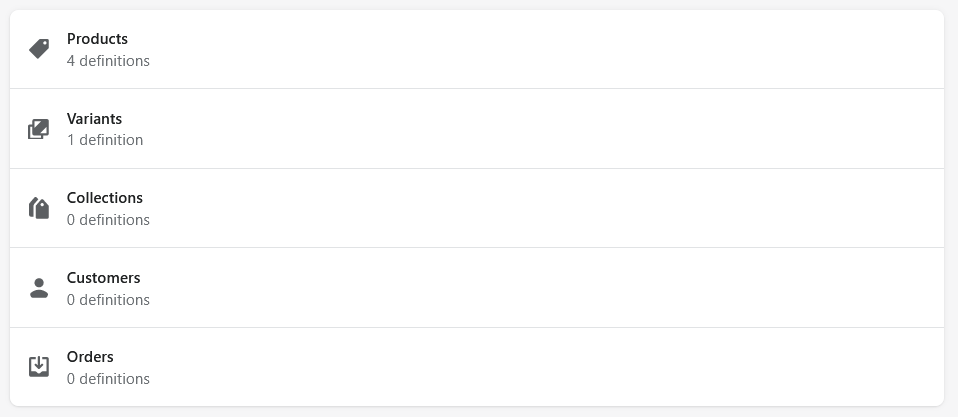Click the '4 definitions' text under Products
This screenshot has height=417, width=958.
click(108, 61)
